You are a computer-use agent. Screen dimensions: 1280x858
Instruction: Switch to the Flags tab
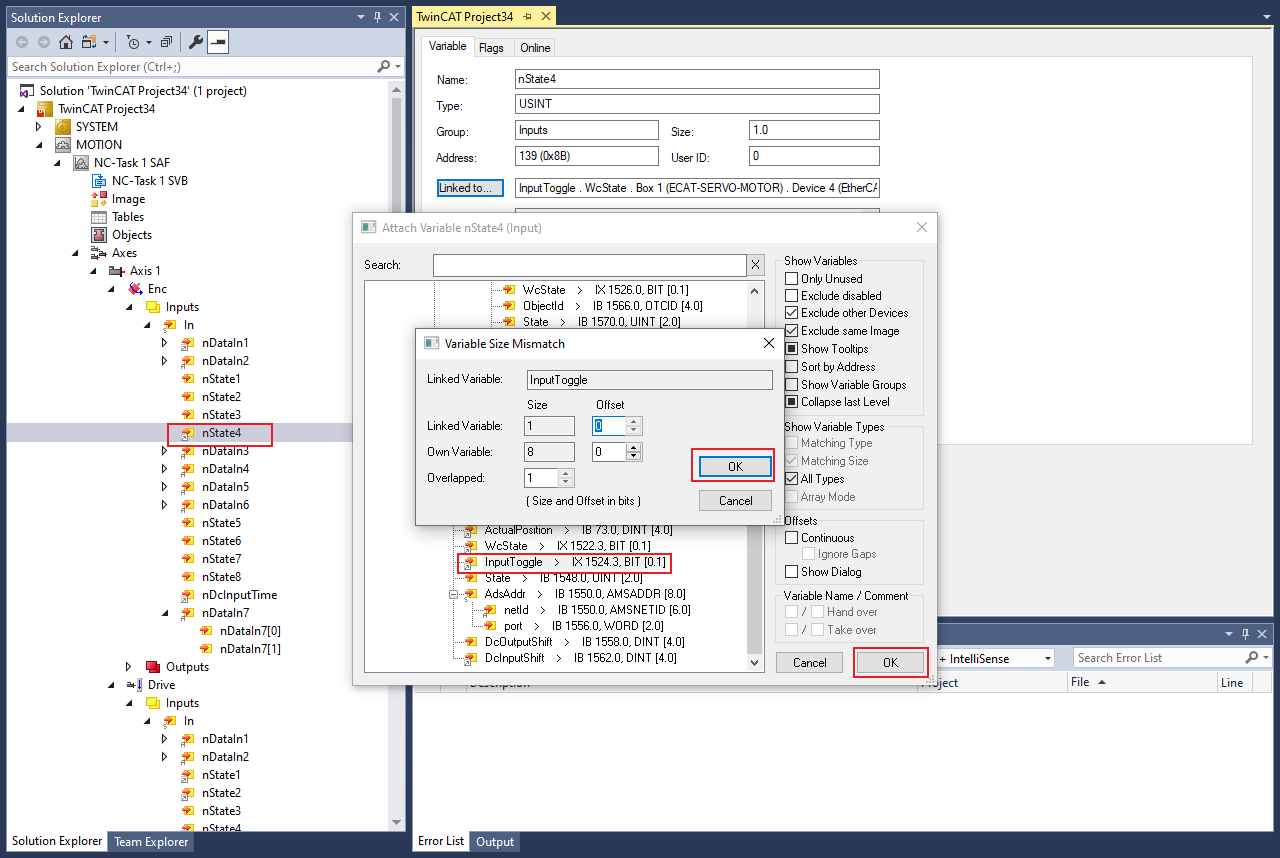click(x=491, y=48)
